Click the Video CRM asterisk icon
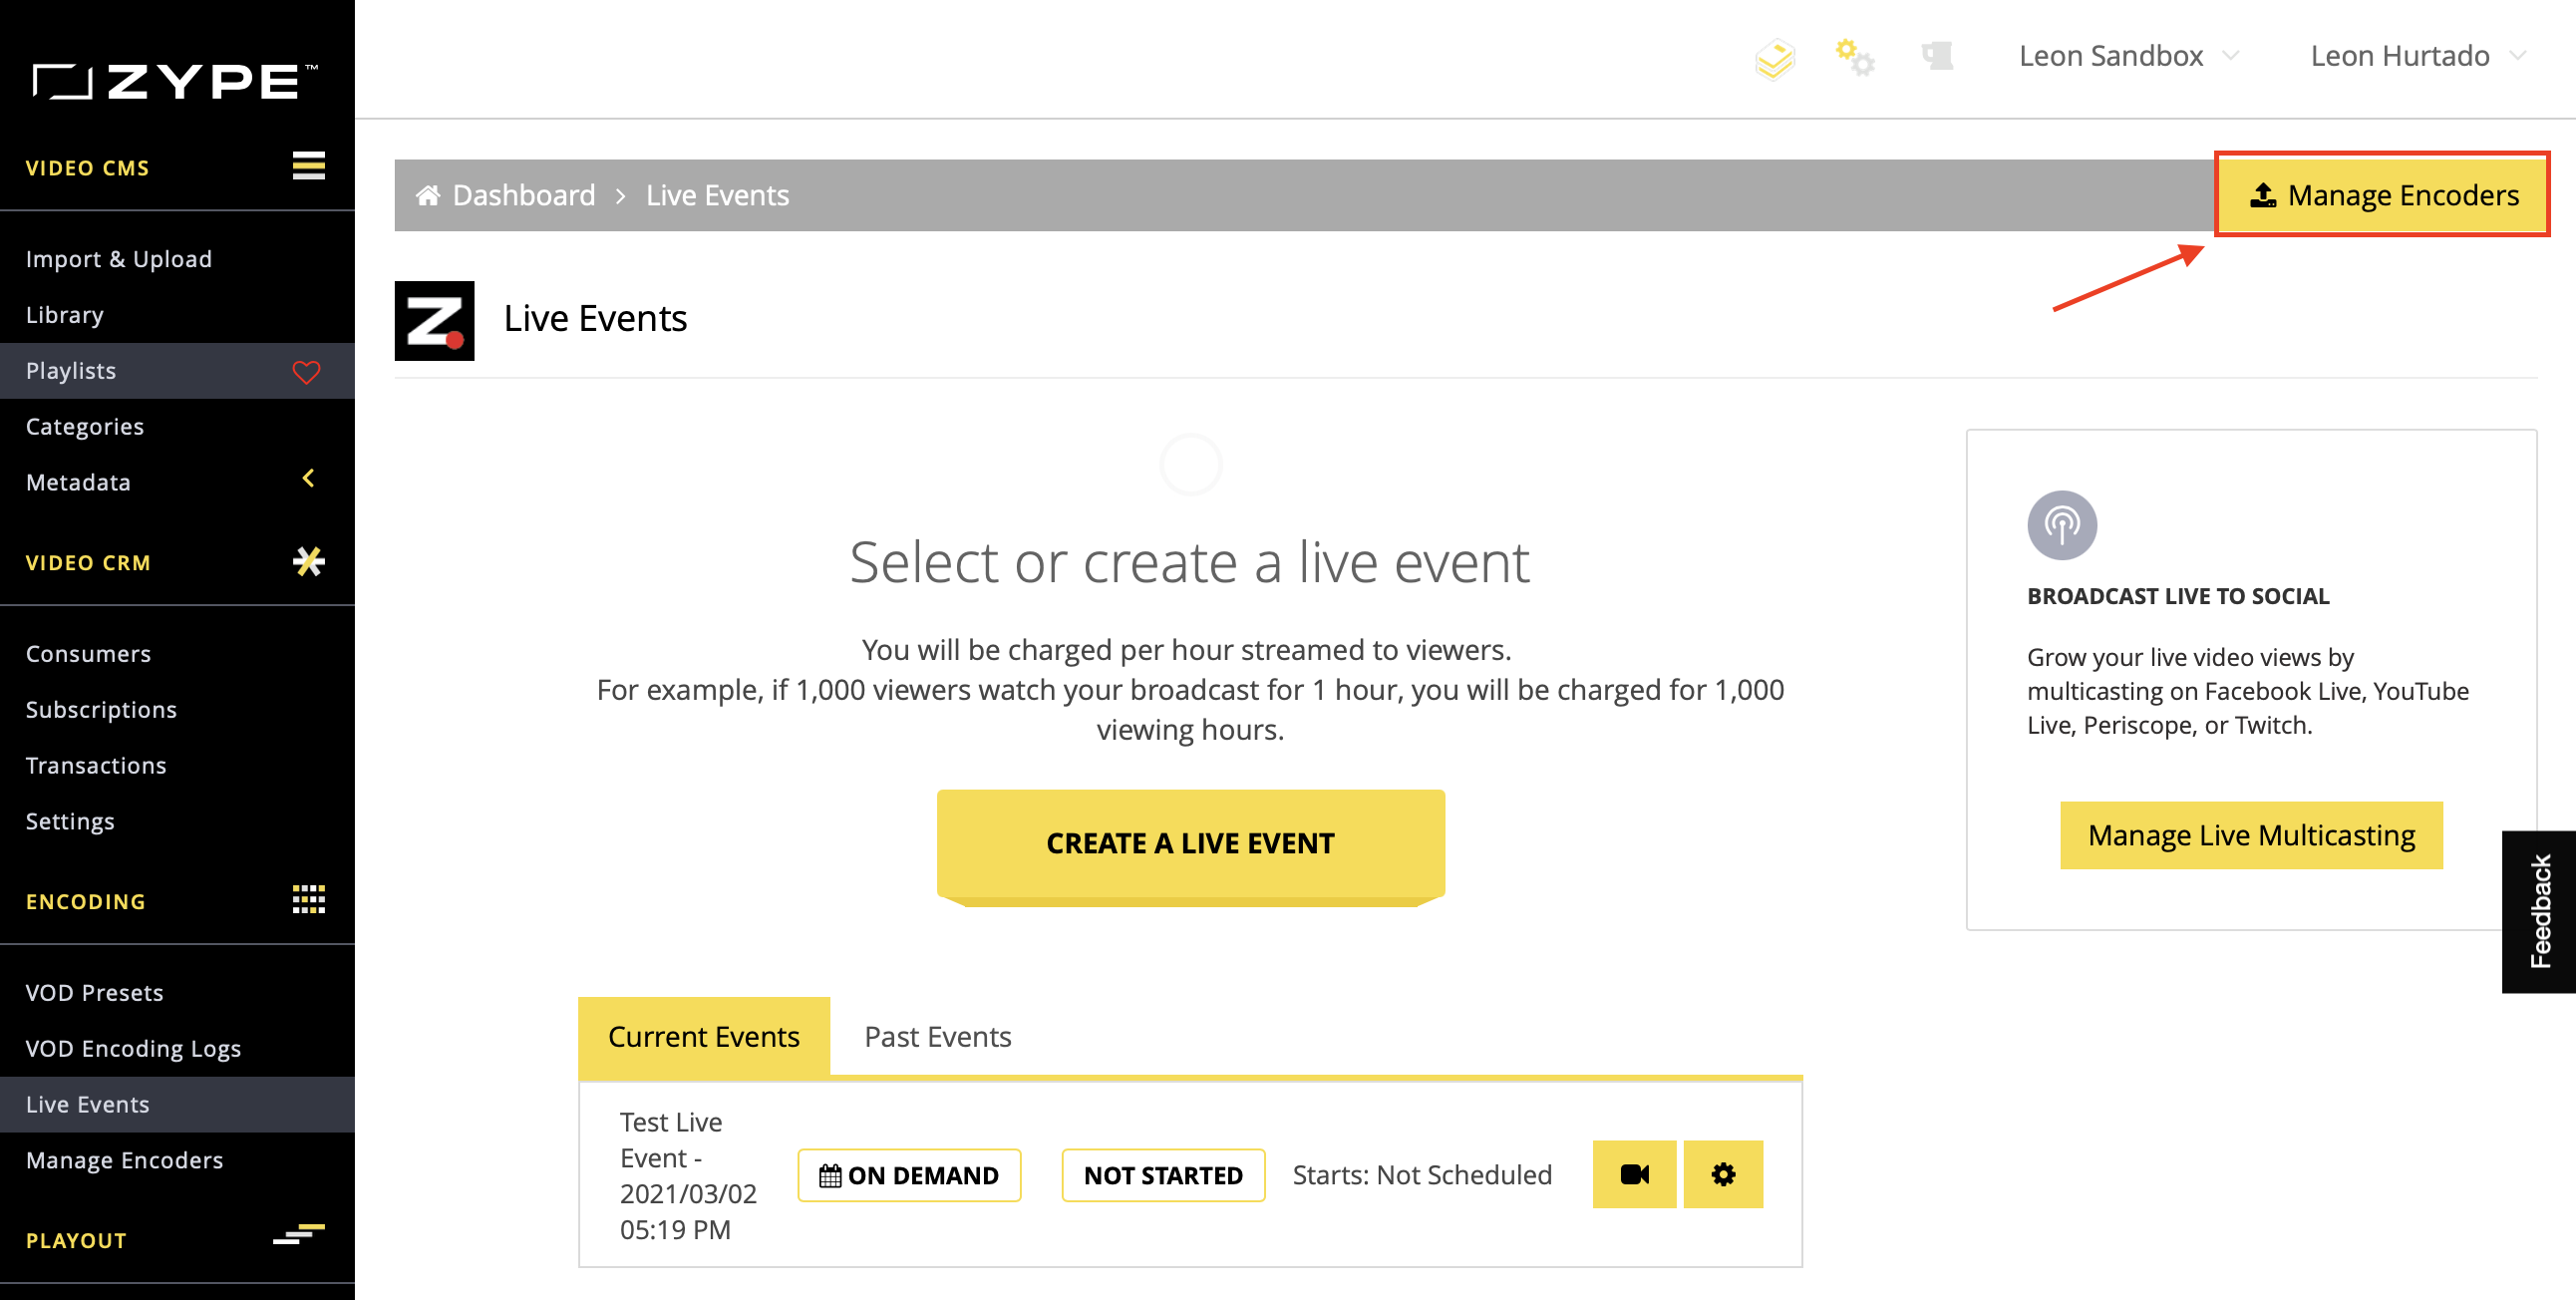 point(308,562)
